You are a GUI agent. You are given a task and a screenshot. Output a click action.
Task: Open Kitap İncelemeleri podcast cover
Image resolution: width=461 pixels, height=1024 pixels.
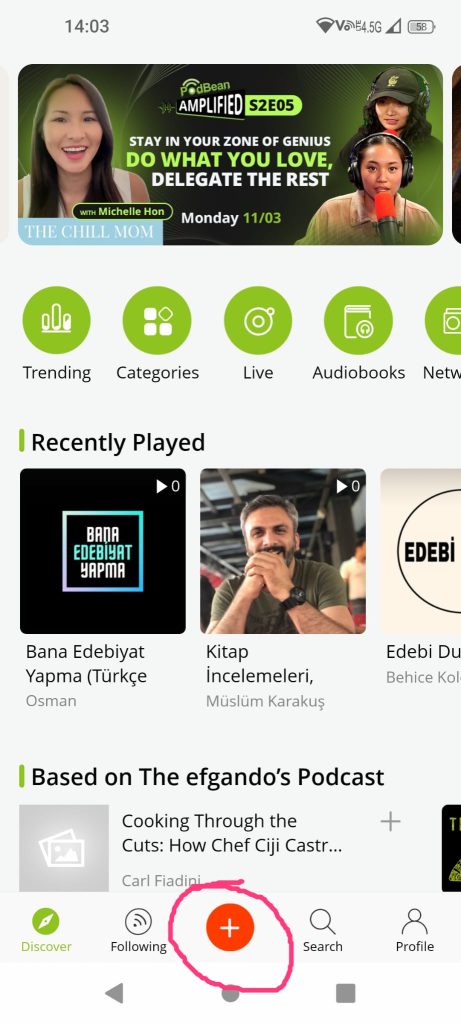[283, 551]
